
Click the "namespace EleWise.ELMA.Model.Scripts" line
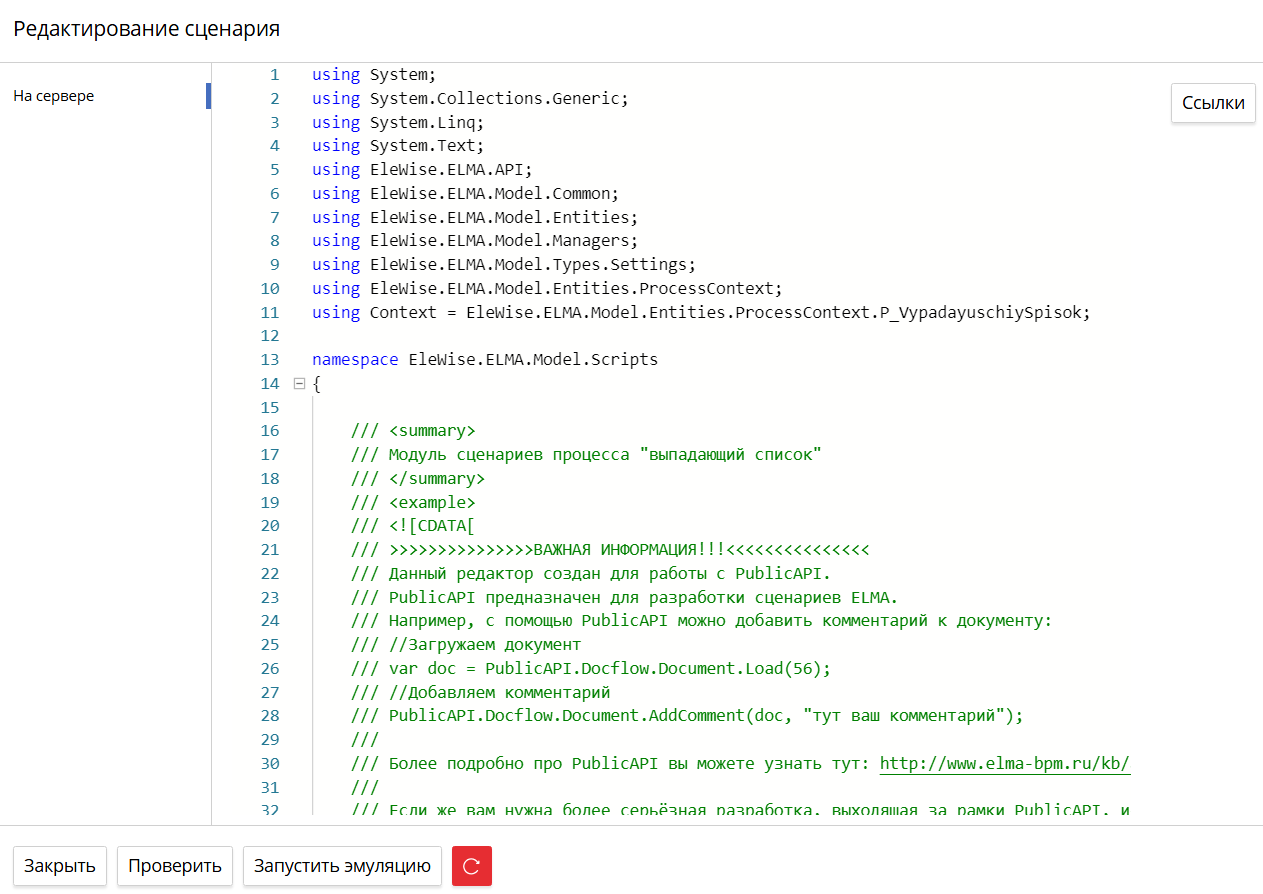pyautogui.click(x=485, y=359)
